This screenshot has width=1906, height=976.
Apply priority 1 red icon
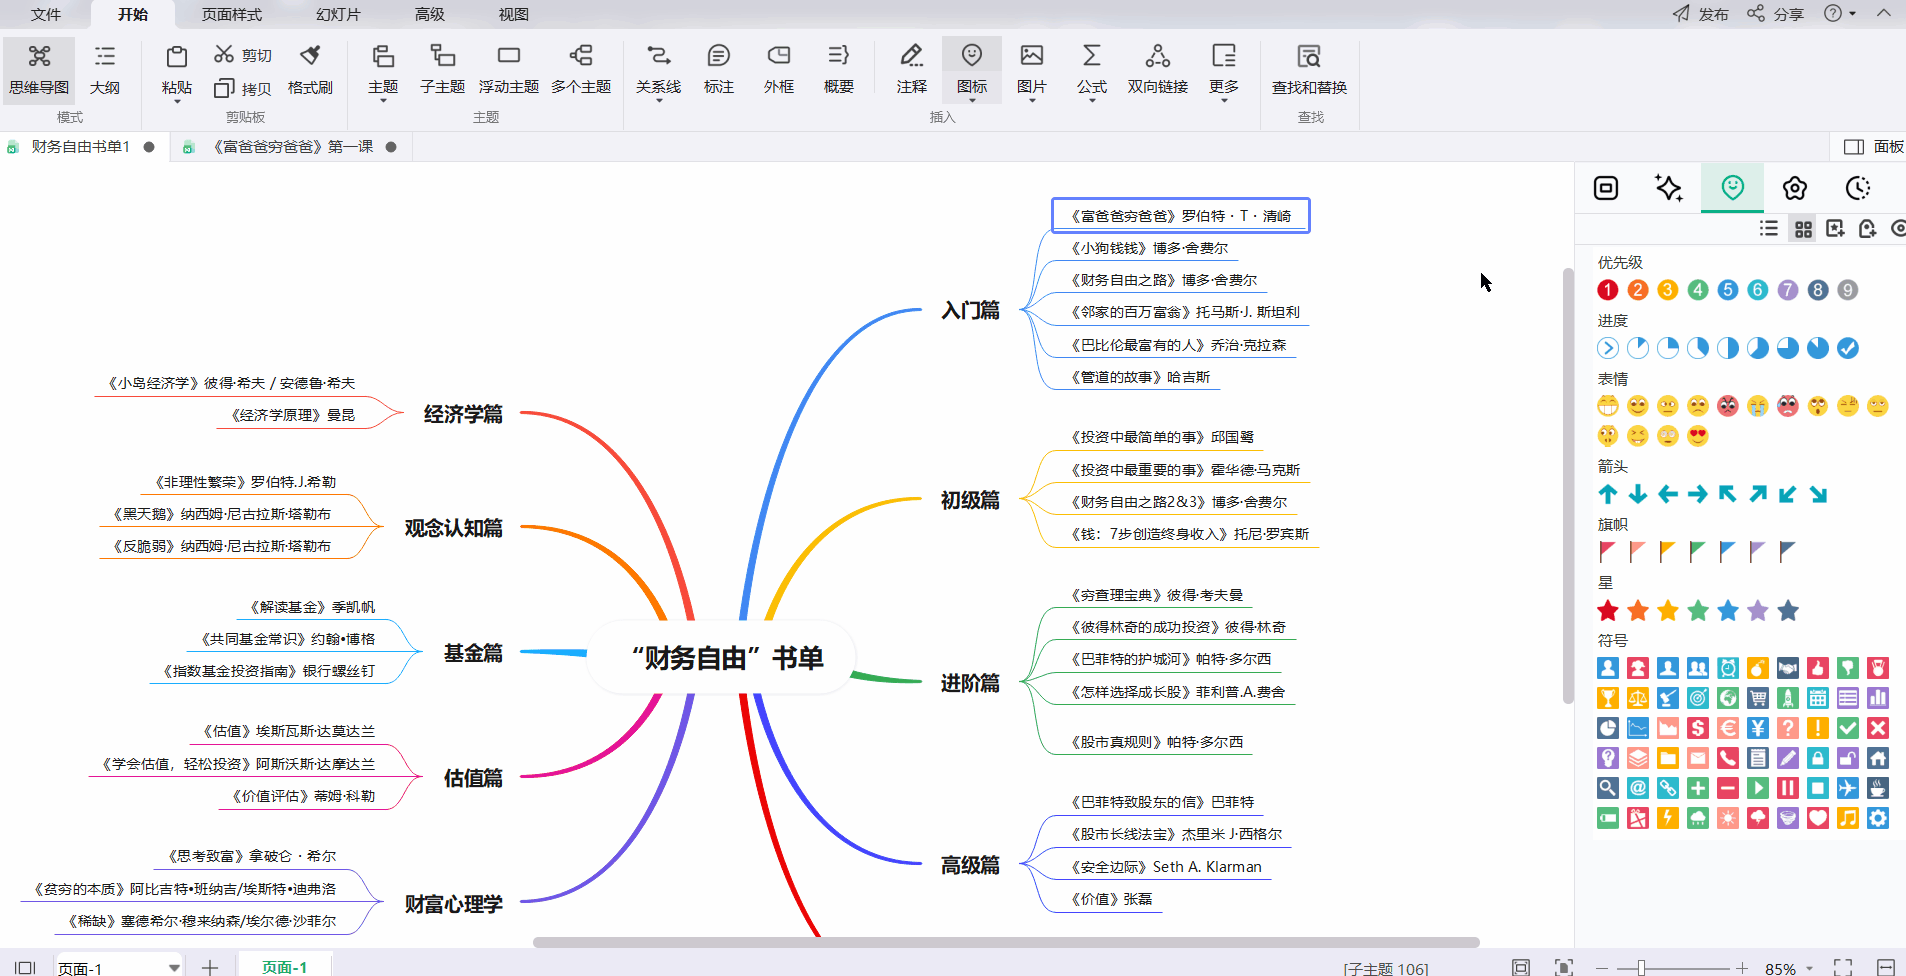click(x=1608, y=290)
